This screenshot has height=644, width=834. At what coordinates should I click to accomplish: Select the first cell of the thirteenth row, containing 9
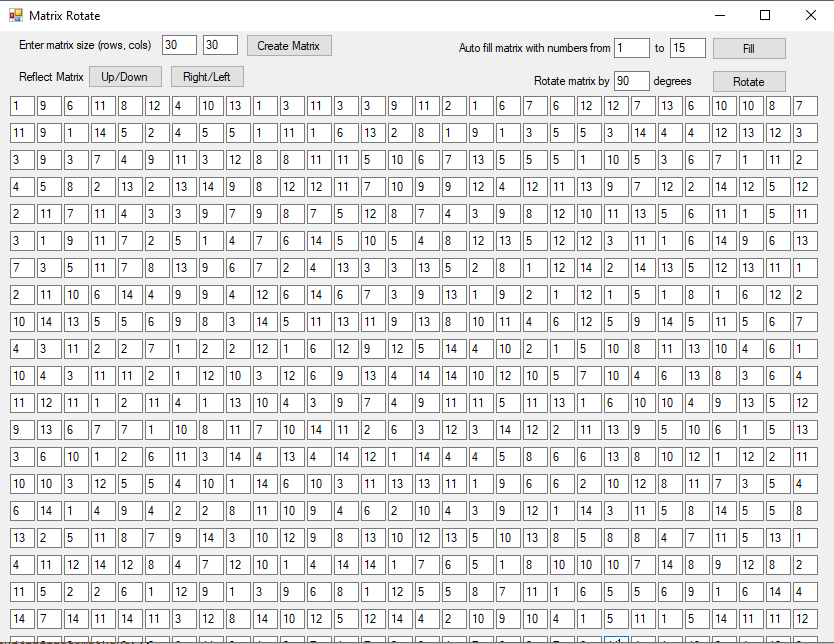[x=22, y=430]
